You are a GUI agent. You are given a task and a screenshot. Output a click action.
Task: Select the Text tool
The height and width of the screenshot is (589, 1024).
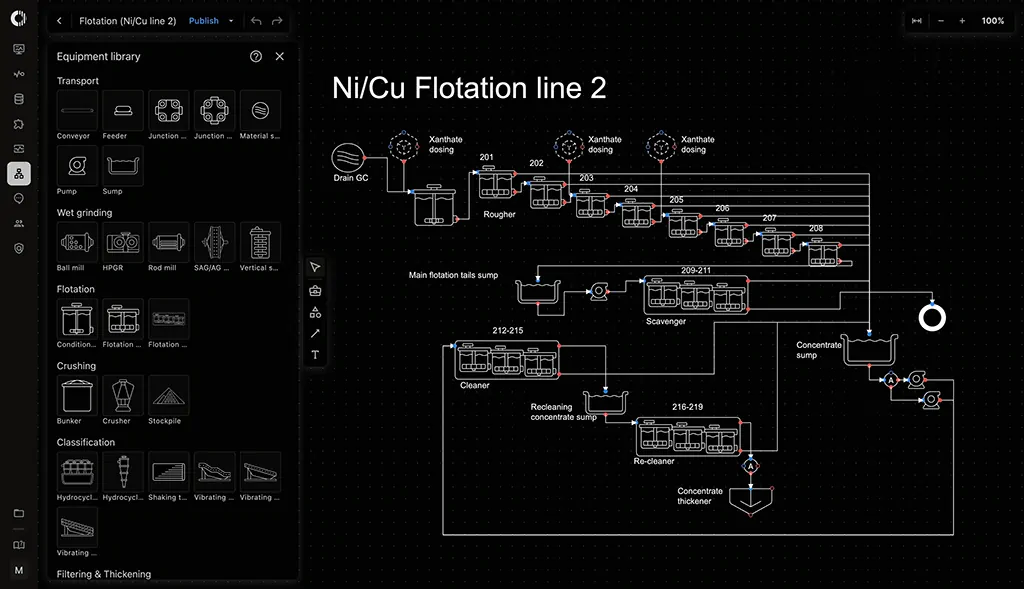(315, 356)
